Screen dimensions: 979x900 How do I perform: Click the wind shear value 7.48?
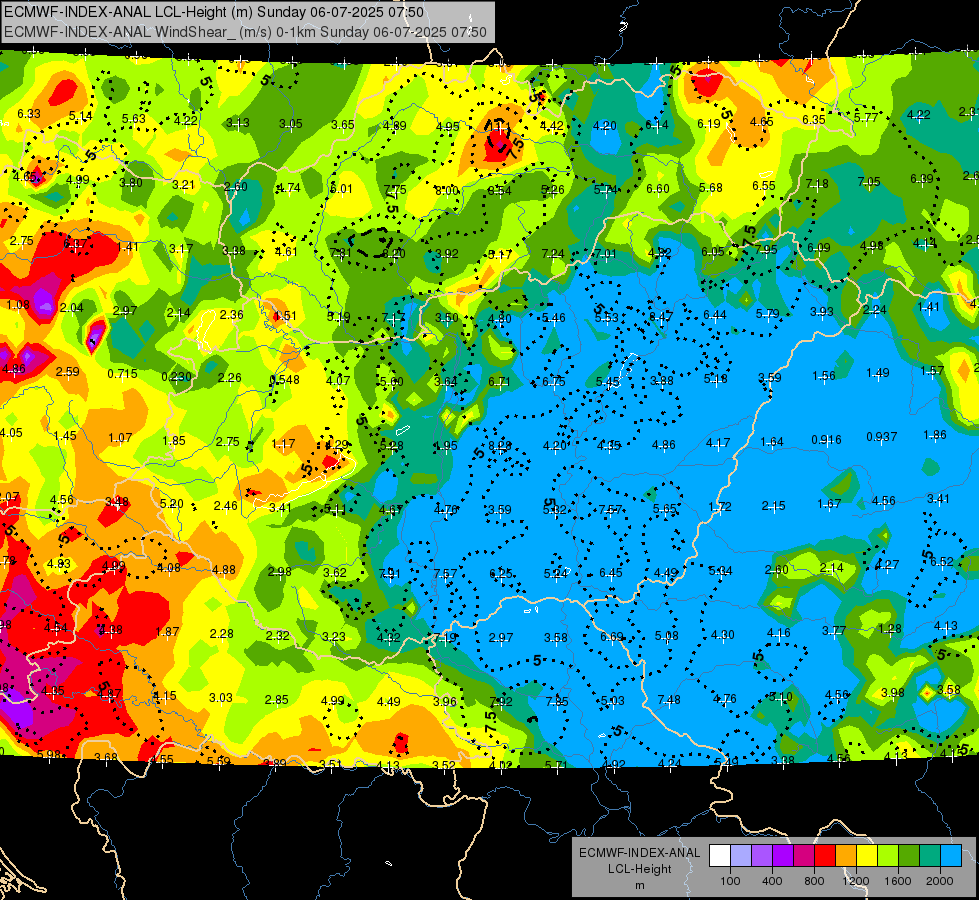(669, 700)
